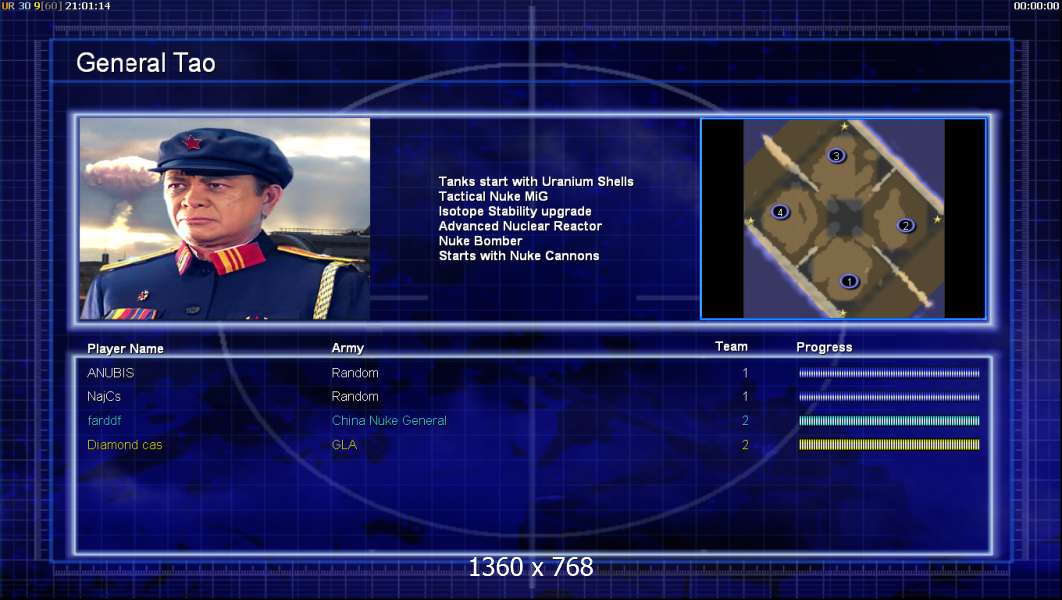Click team number for ANUBIS
The height and width of the screenshot is (600, 1062).
[745, 373]
